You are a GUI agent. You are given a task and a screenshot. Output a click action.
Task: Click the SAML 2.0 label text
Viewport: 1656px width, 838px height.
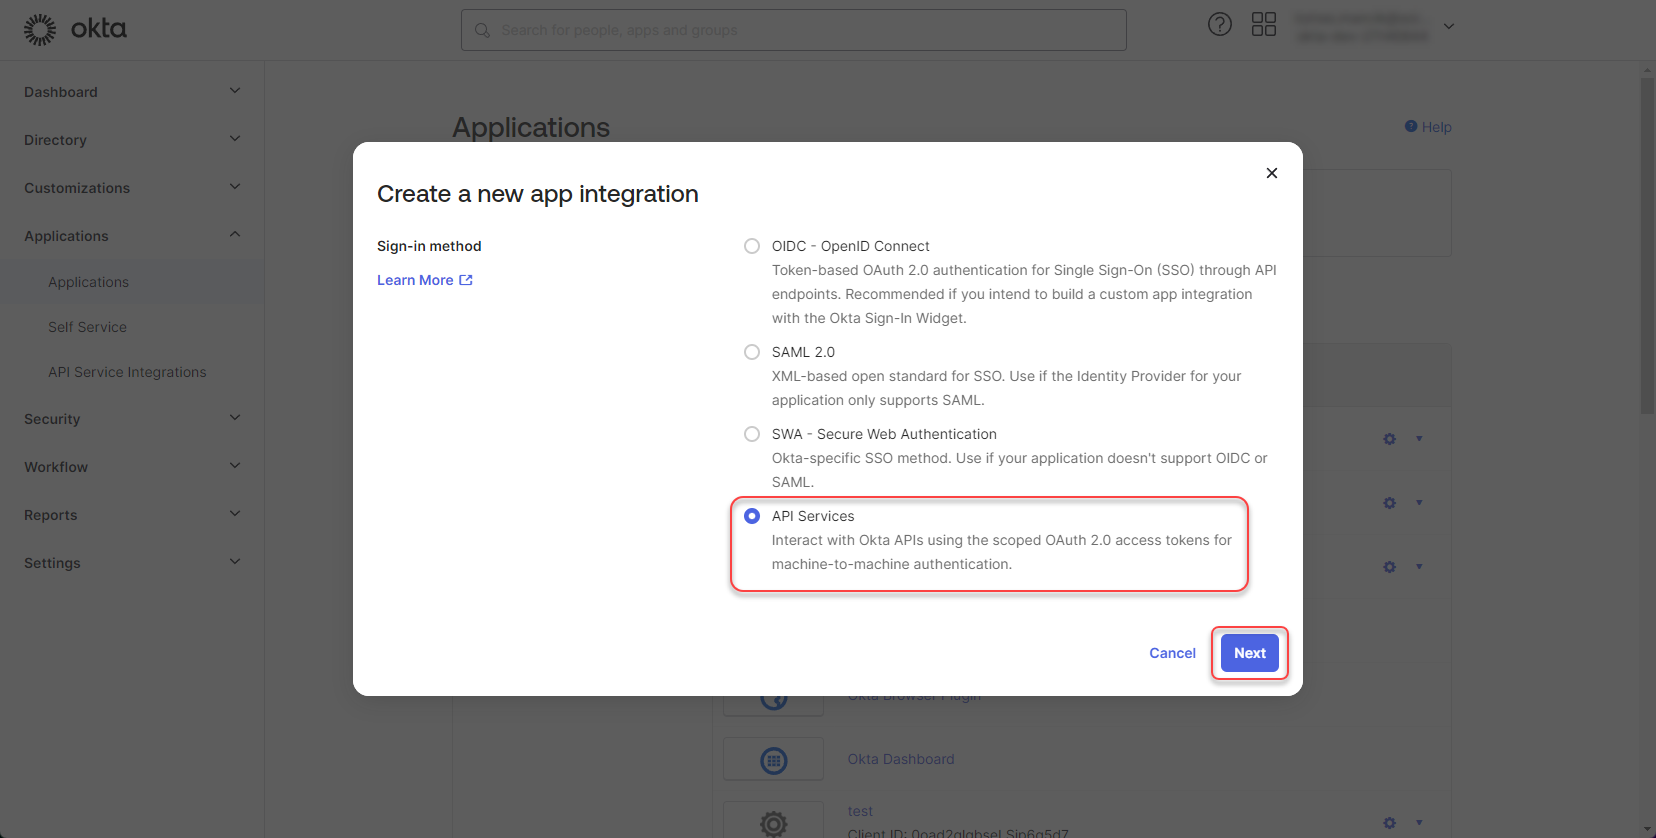pyautogui.click(x=803, y=352)
